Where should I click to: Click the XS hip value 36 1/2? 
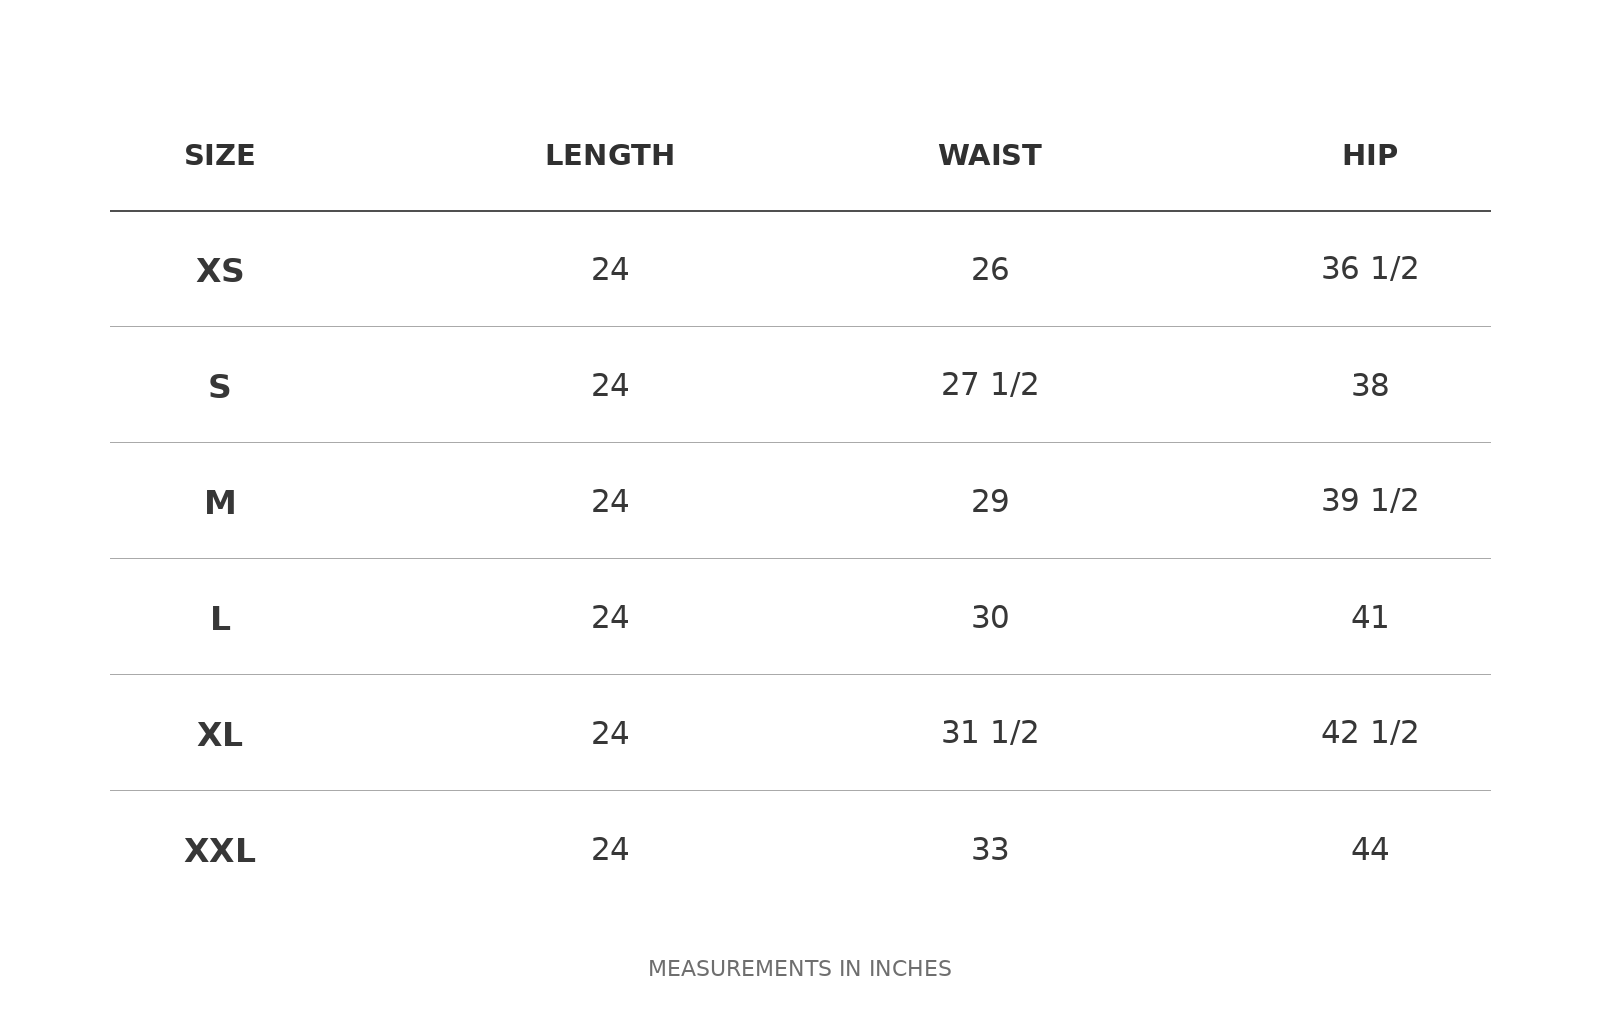point(1370,269)
